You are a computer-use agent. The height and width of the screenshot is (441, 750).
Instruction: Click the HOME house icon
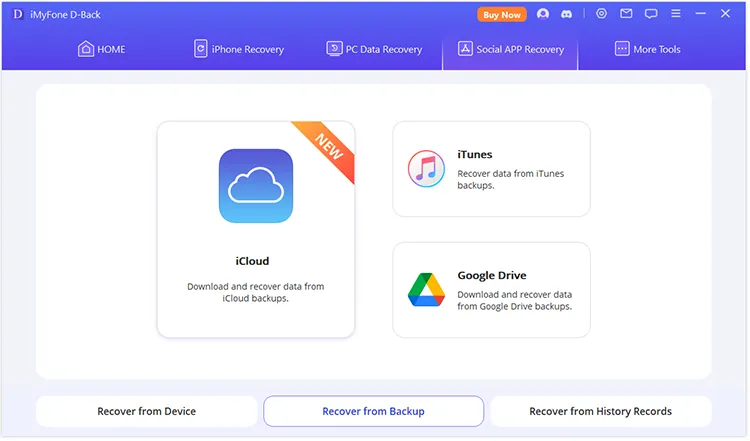coord(86,49)
